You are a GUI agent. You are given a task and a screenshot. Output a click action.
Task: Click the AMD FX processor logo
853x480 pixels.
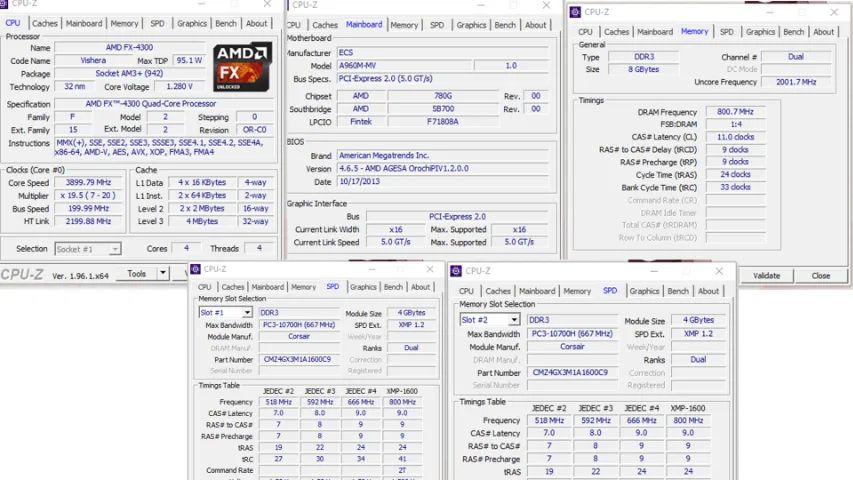pyautogui.click(x=242, y=67)
